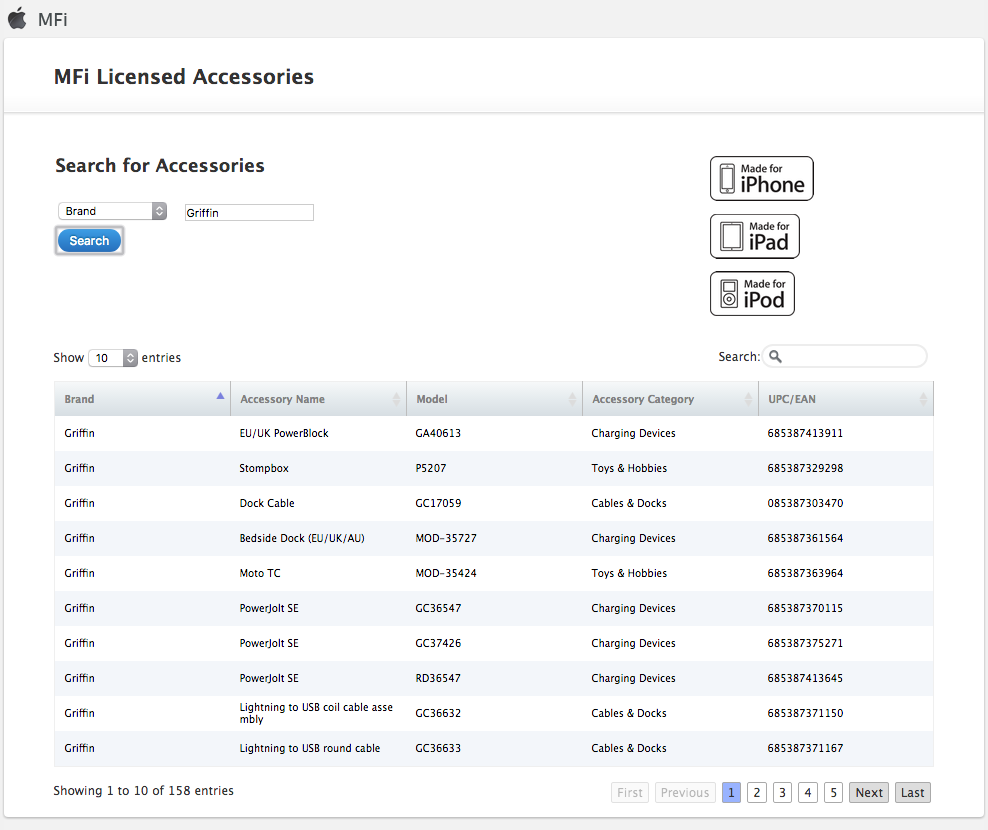This screenshot has width=988, height=830.
Task: Click the Made for iPhone badge
Action: (x=761, y=178)
